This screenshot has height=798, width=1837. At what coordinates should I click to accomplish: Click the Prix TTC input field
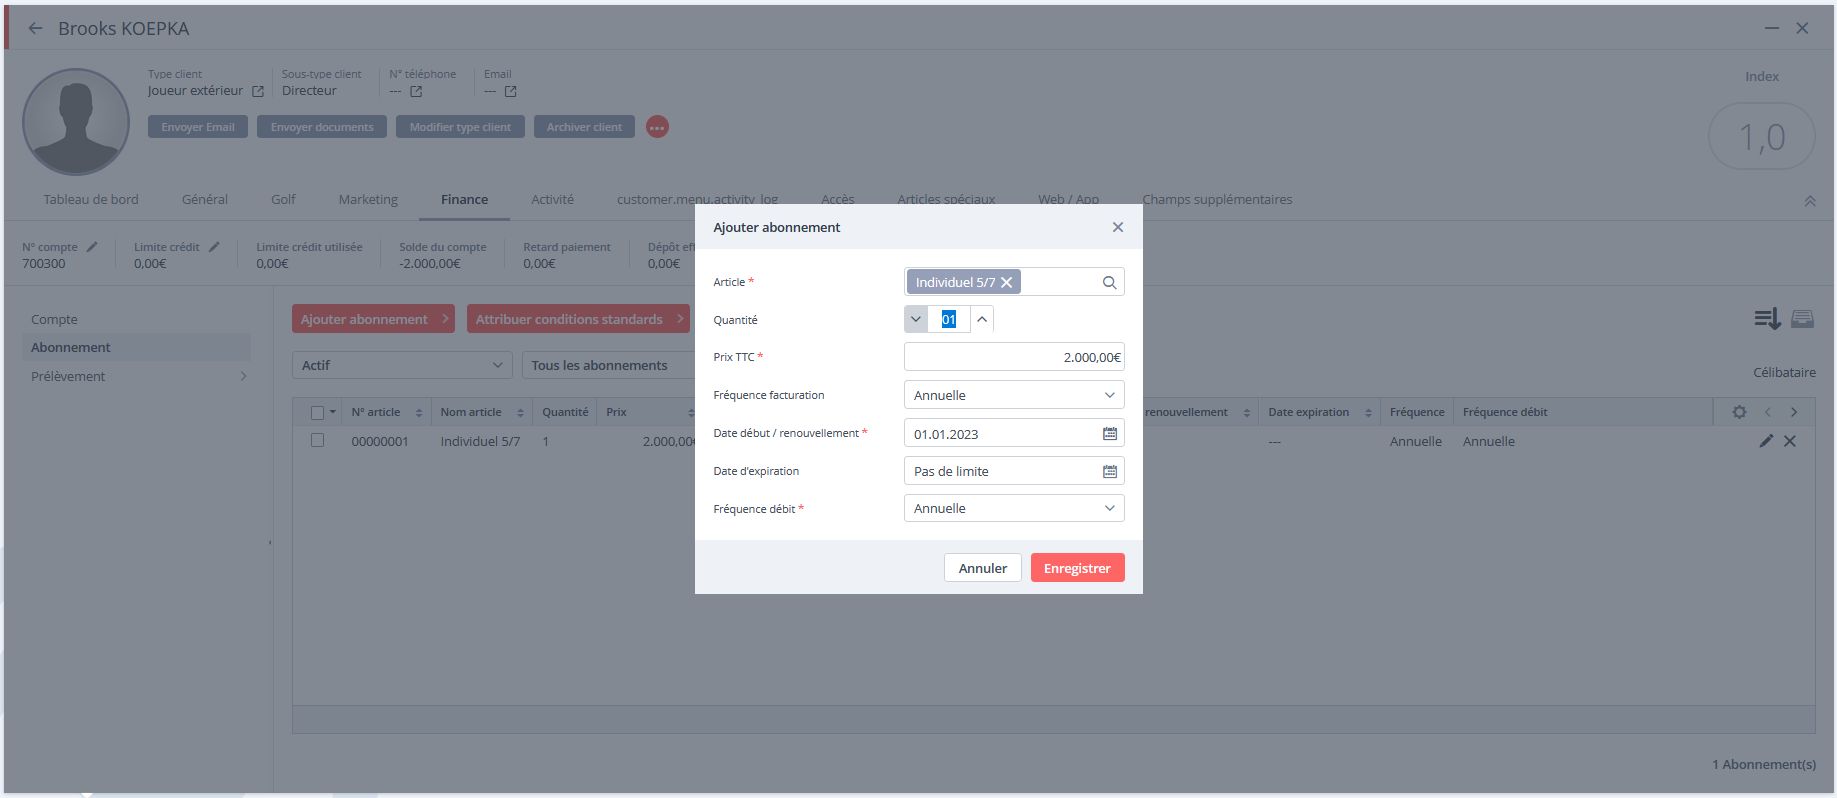coord(1014,357)
